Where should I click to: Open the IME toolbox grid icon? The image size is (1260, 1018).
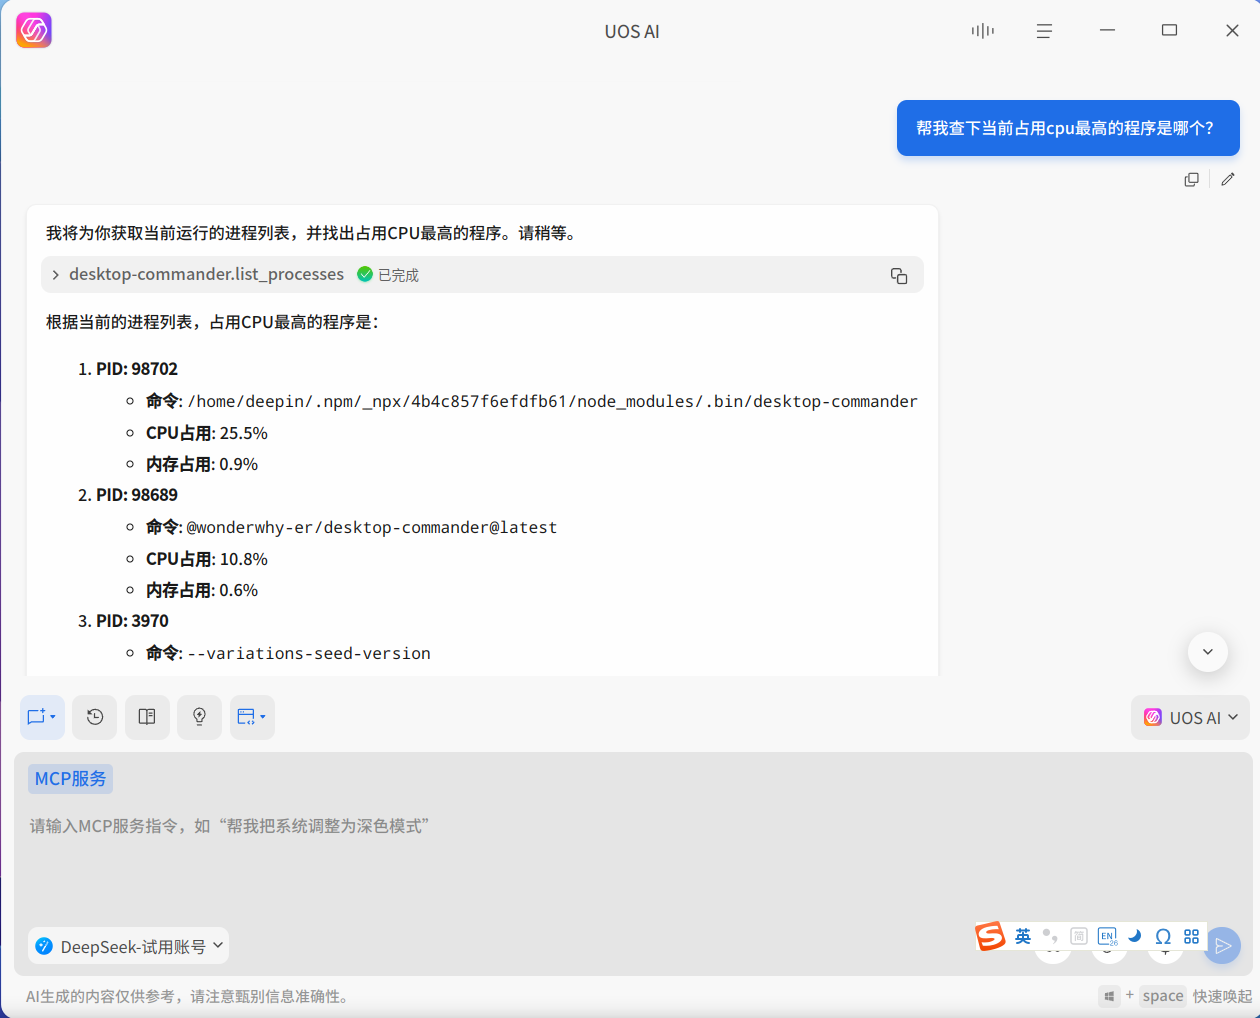click(x=1191, y=936)
